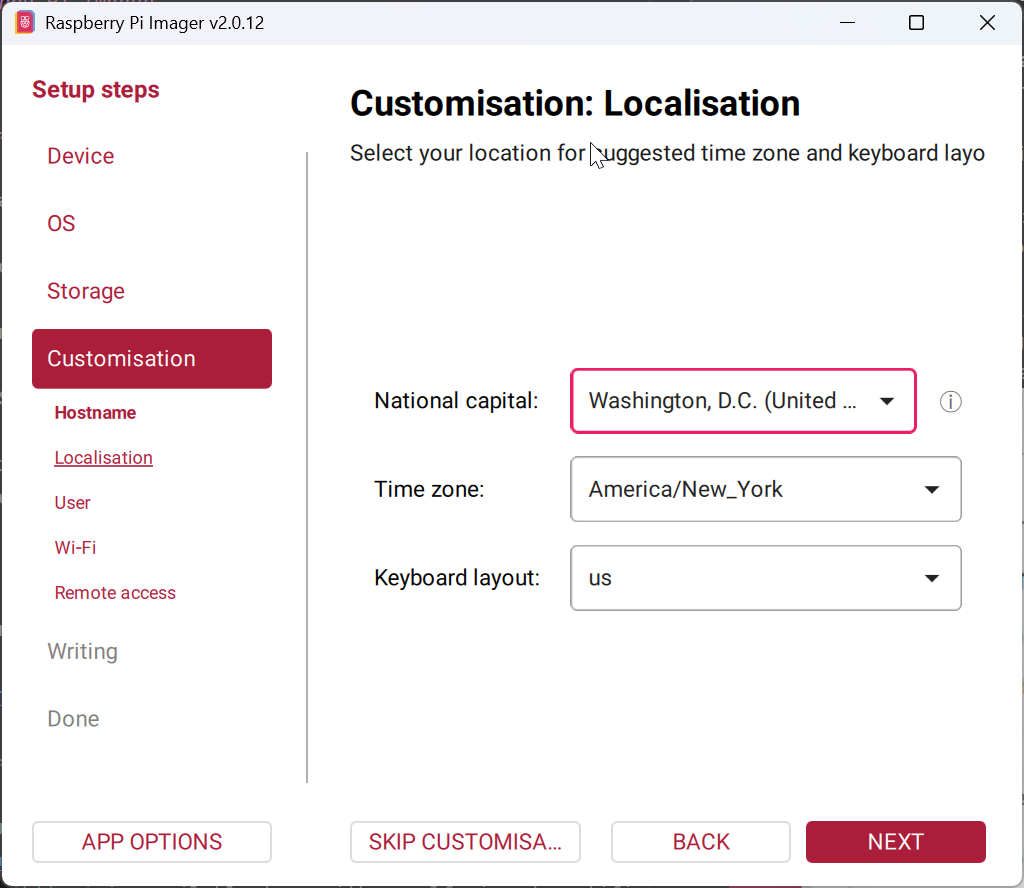The height and width of the screenshot is (888, 1024).
Task: Click the 'Select your location' description text
Action: pyautogui.click(x=667, y=153)
